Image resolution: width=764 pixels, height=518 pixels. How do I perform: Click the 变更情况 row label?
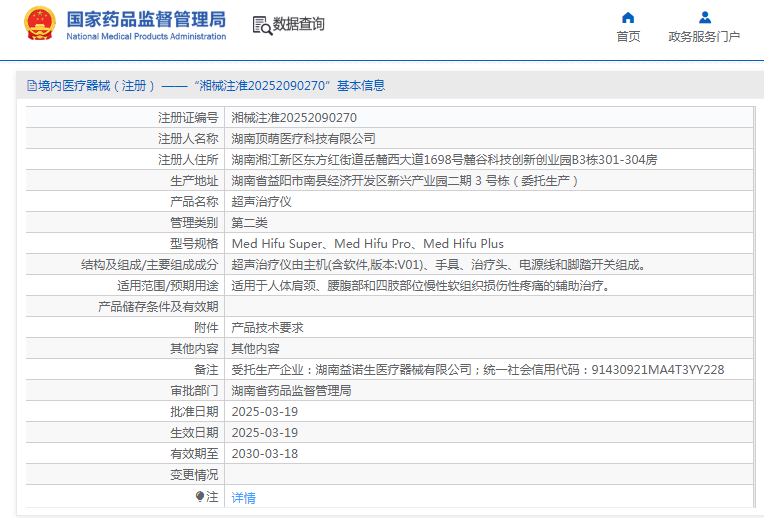pos(194,475)
